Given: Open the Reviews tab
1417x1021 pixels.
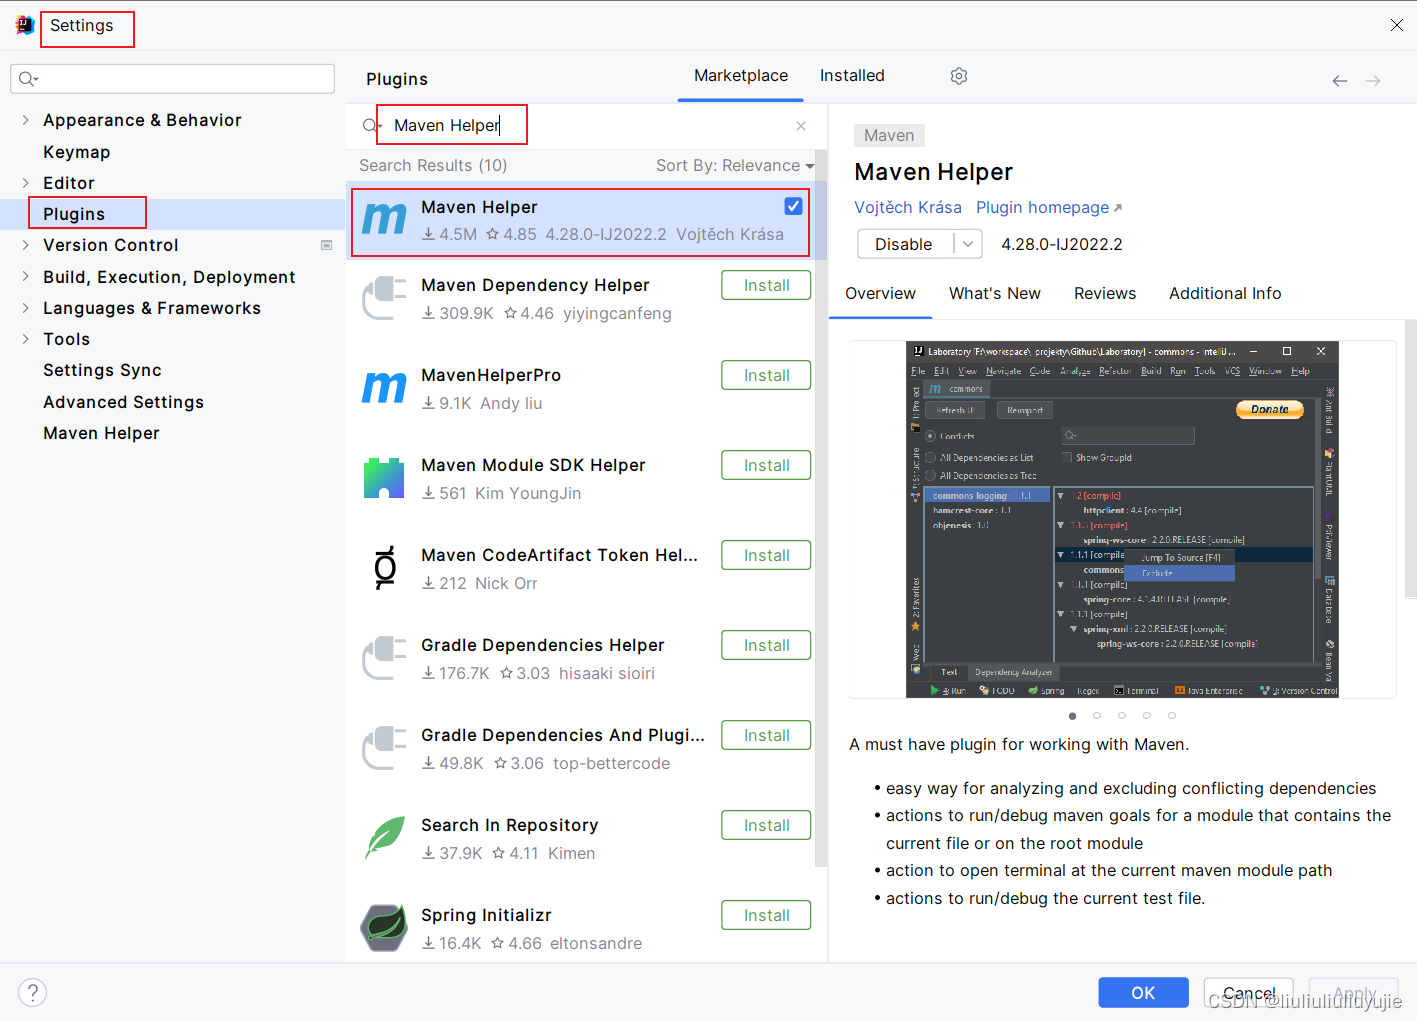Looking at the screenshot, I should [x=1105, y=294].
